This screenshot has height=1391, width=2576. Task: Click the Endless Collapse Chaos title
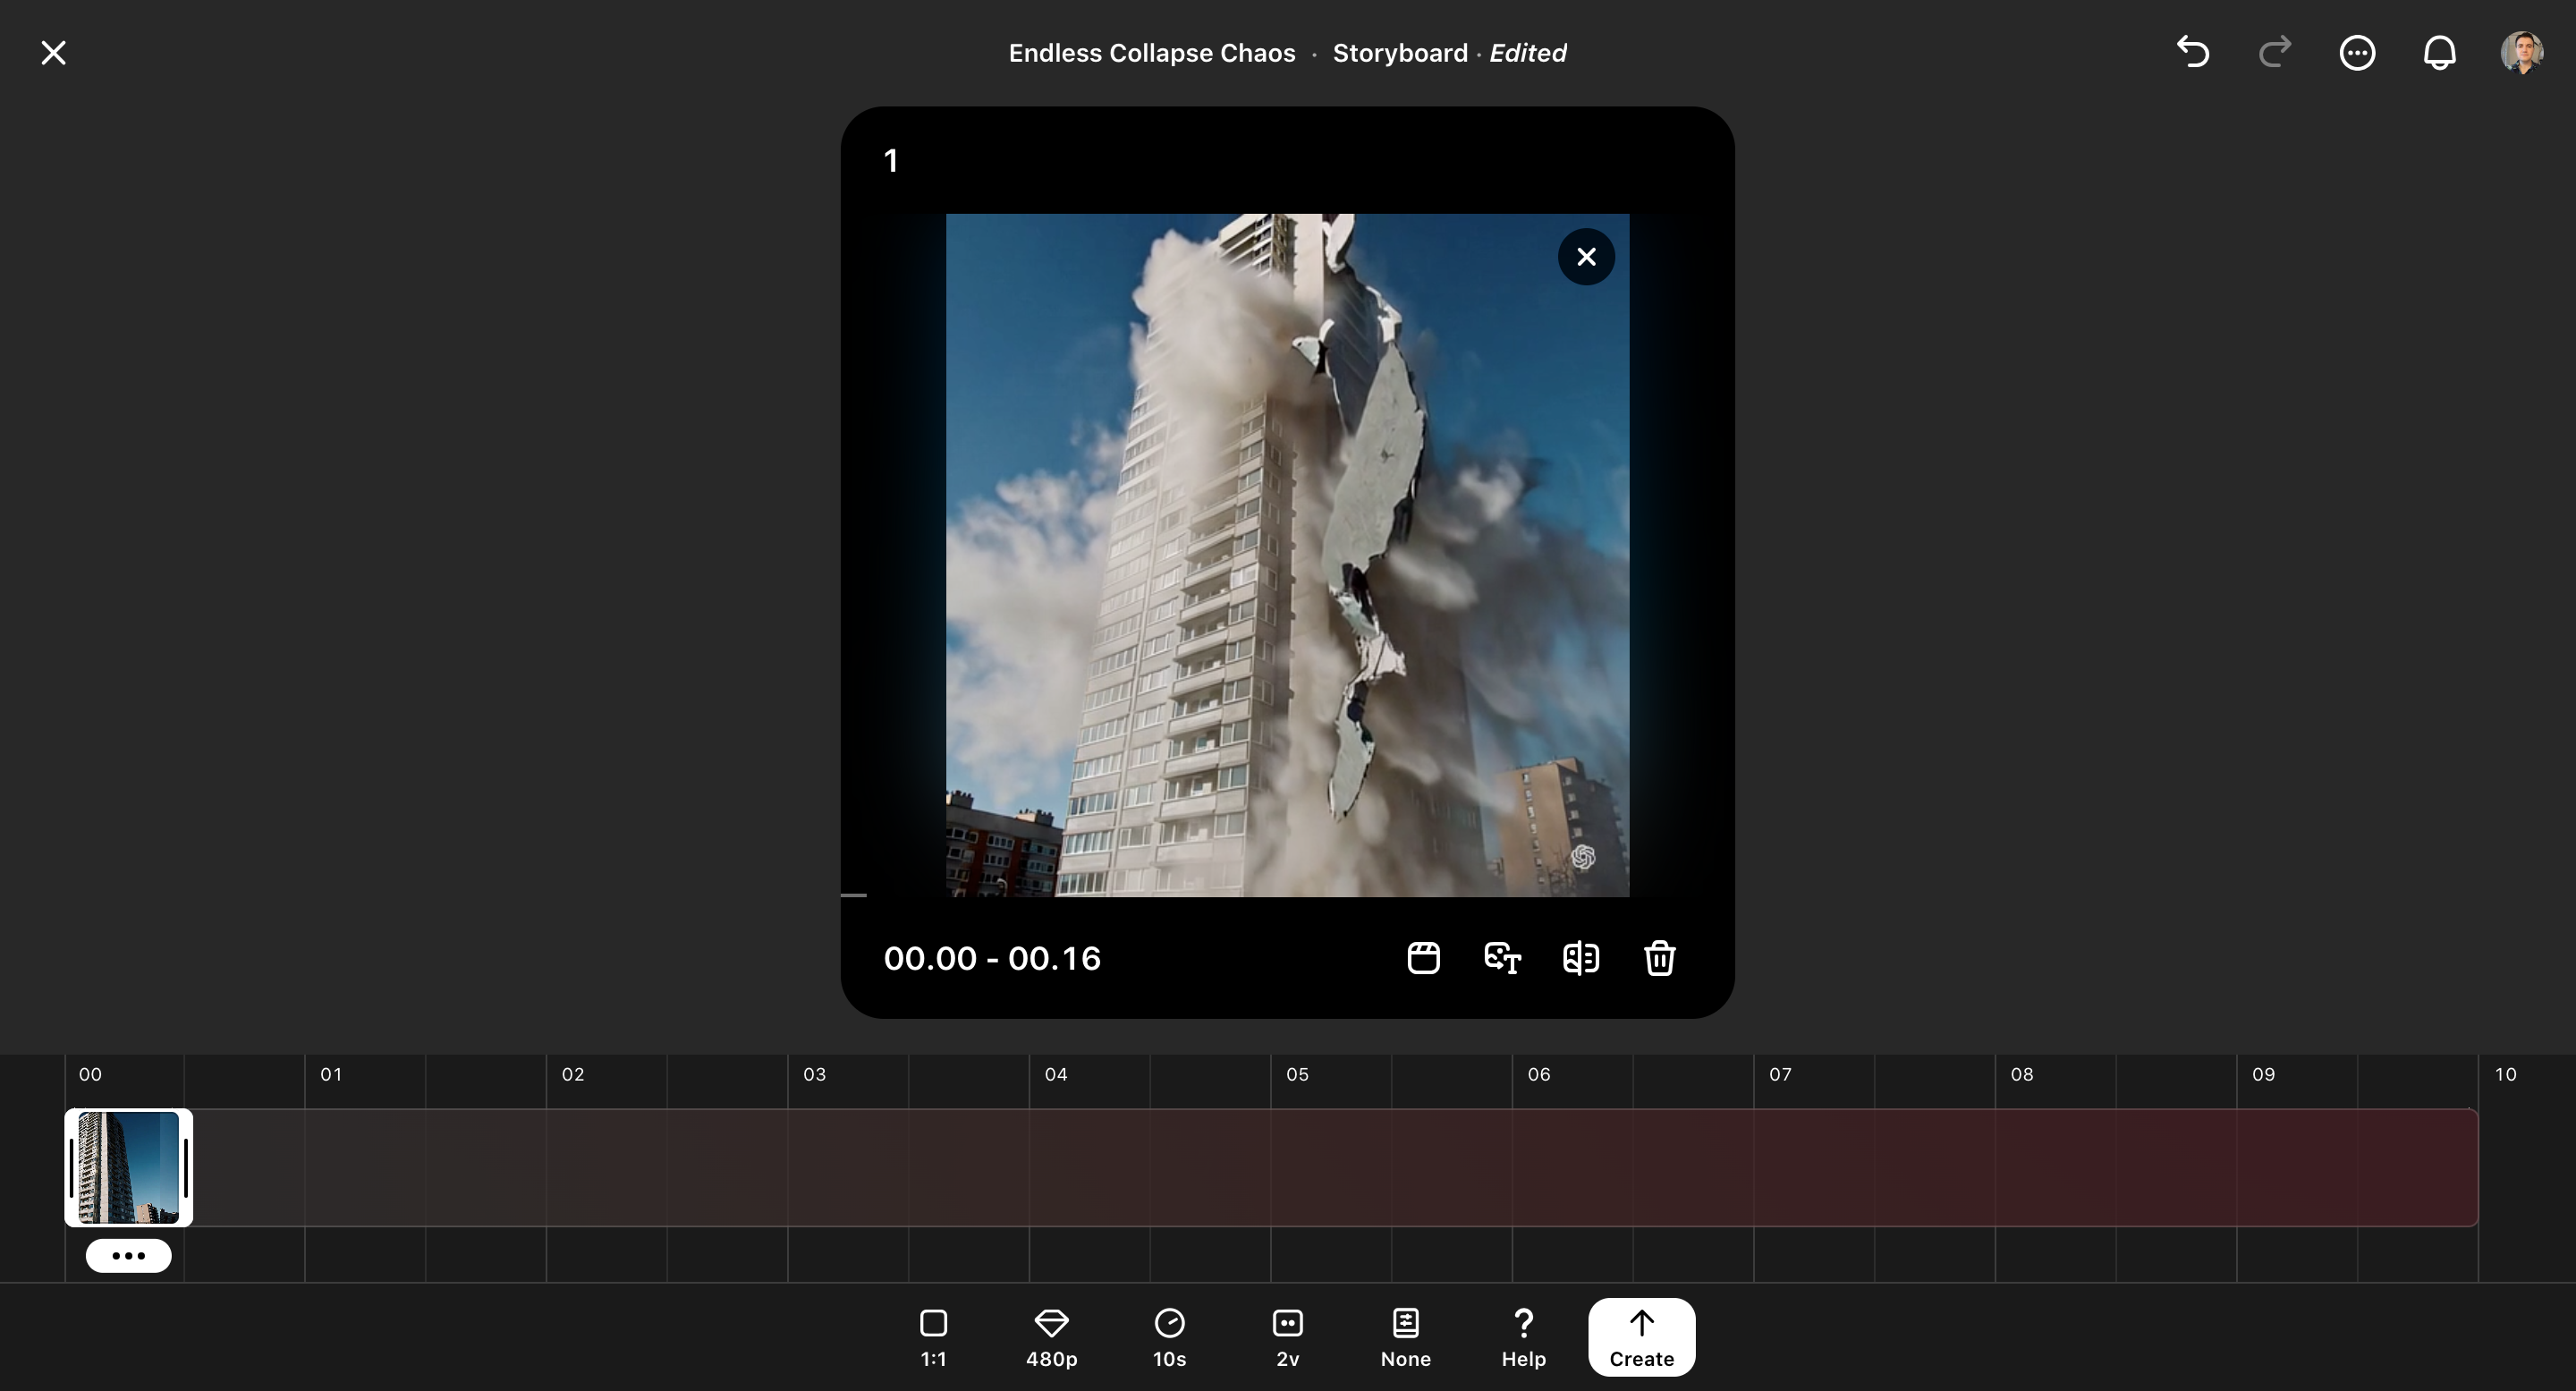click(1151, 53)
